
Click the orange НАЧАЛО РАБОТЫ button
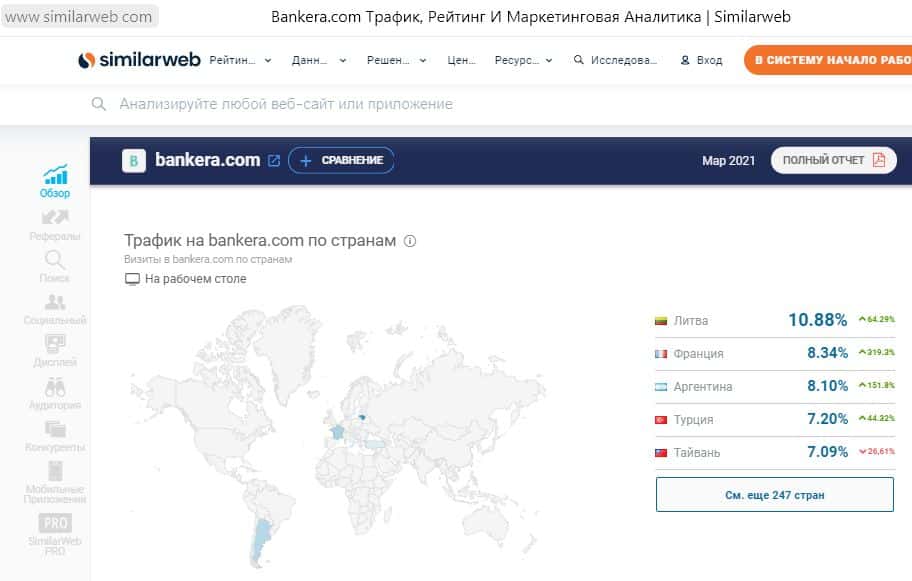coord(828,60)
